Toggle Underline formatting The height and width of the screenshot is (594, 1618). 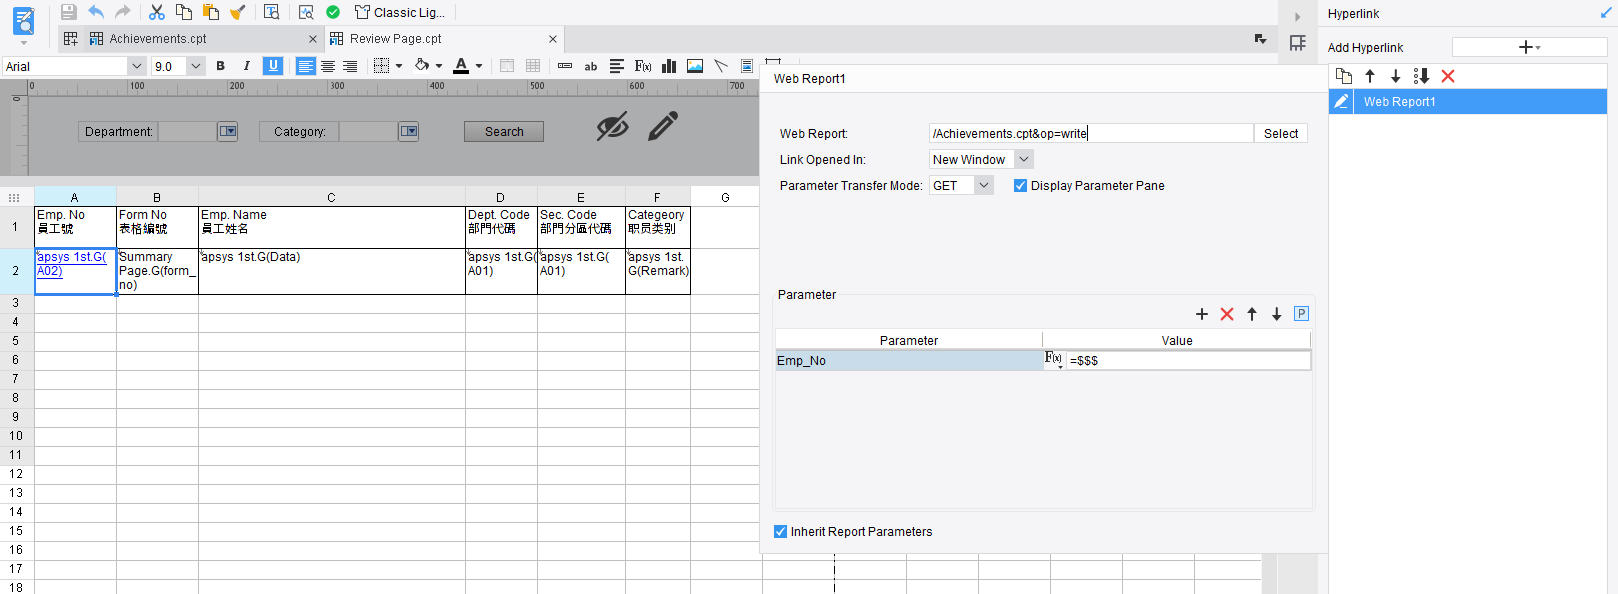[x=273, y=66]
